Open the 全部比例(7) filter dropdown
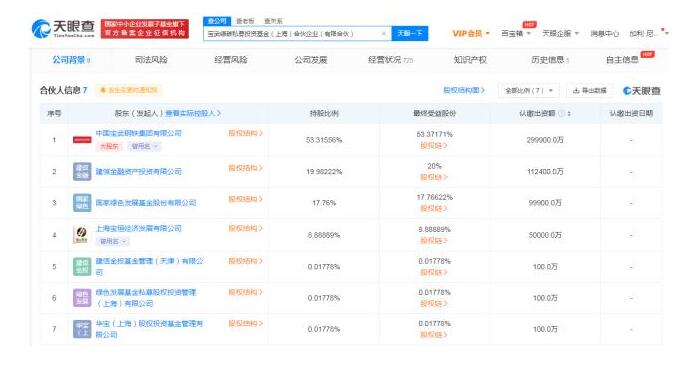 coord(529,90)
